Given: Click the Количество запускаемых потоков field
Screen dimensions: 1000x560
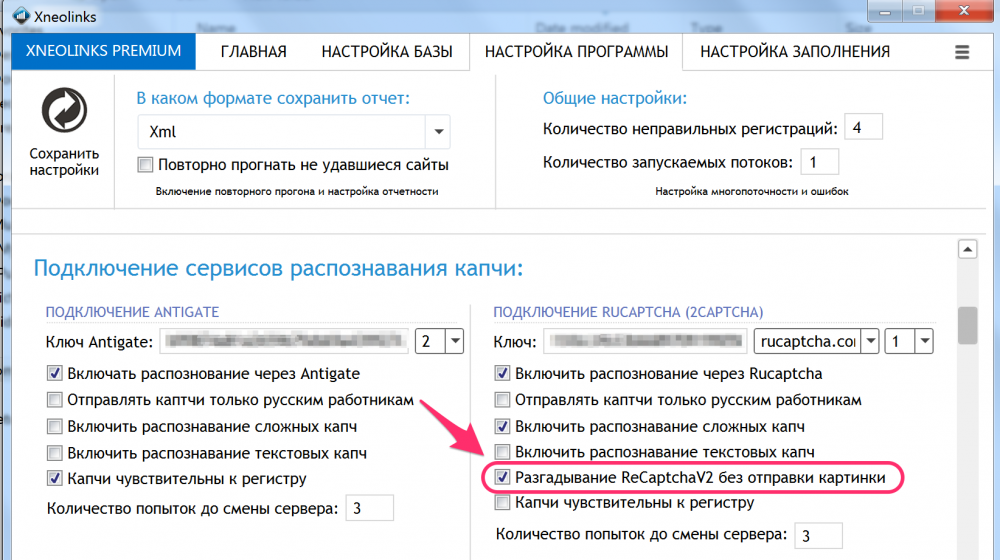Looking at the screenshot, I should tap(820, 162).
